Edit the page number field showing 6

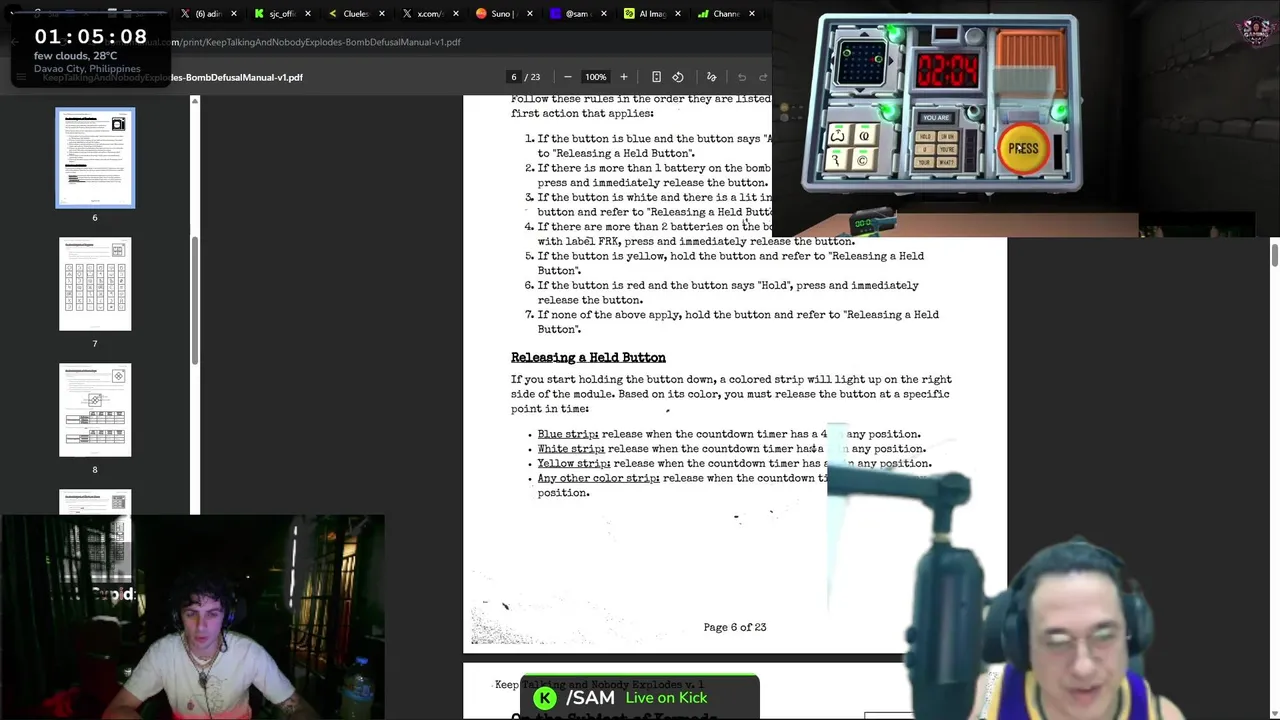point(514,77)
